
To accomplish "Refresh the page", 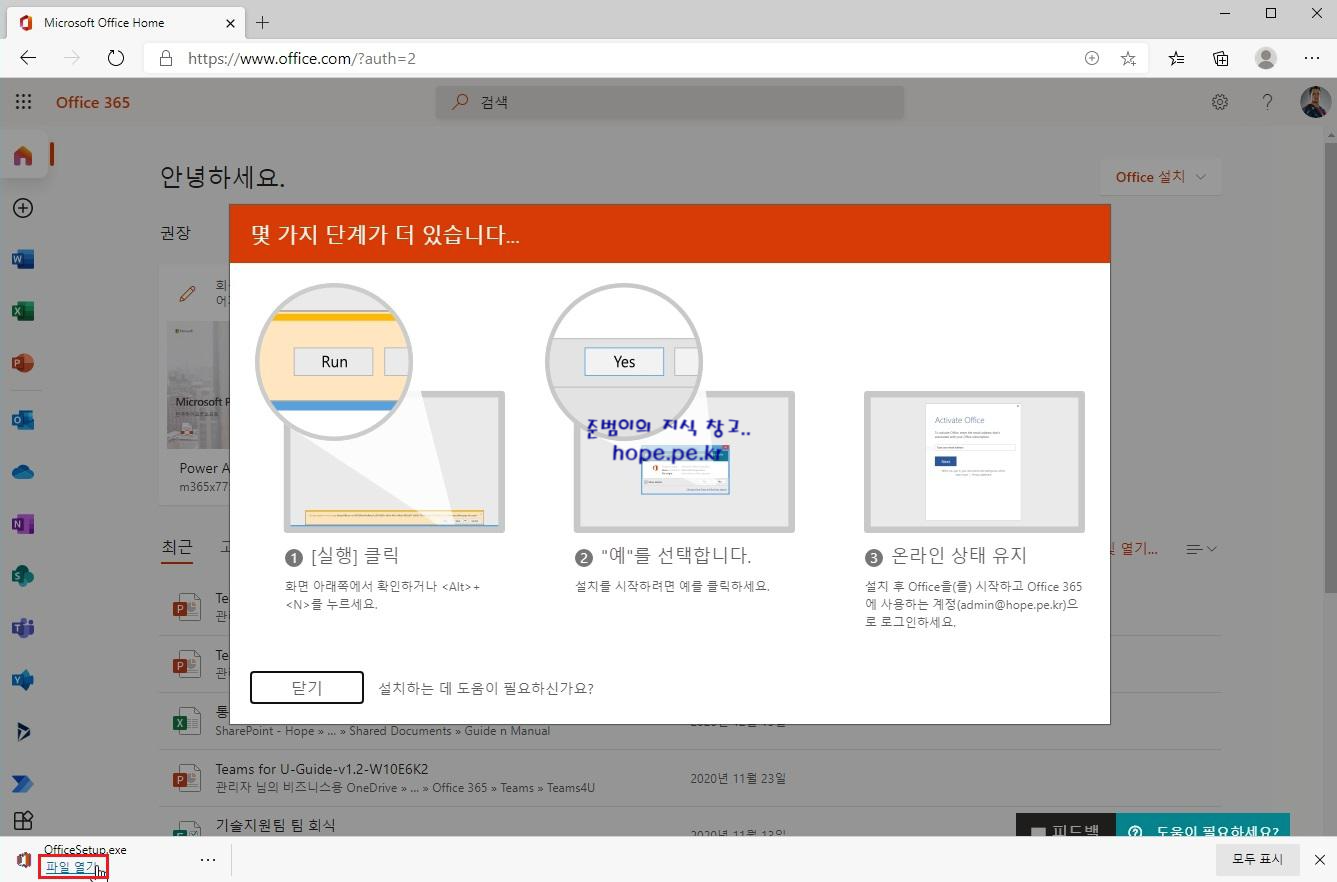I will pos(116,58).
